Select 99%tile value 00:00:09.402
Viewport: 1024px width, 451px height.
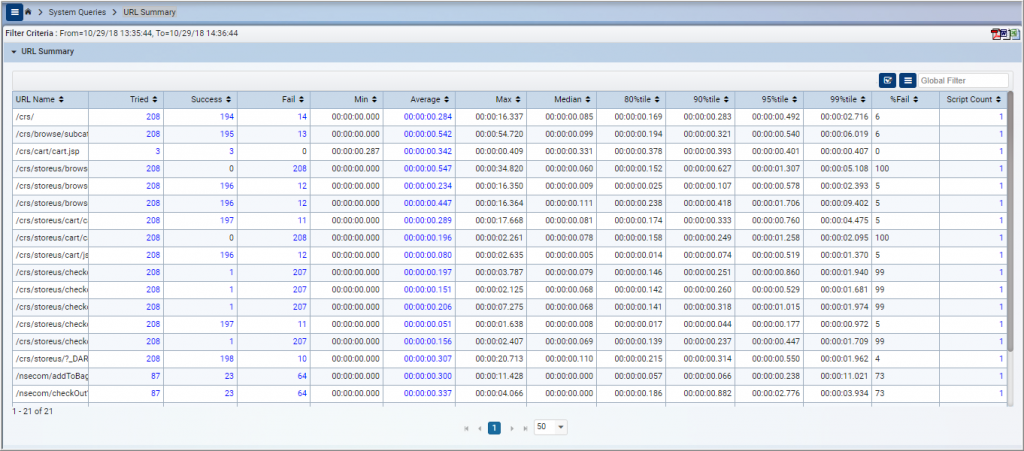click(x=844, y=203)
